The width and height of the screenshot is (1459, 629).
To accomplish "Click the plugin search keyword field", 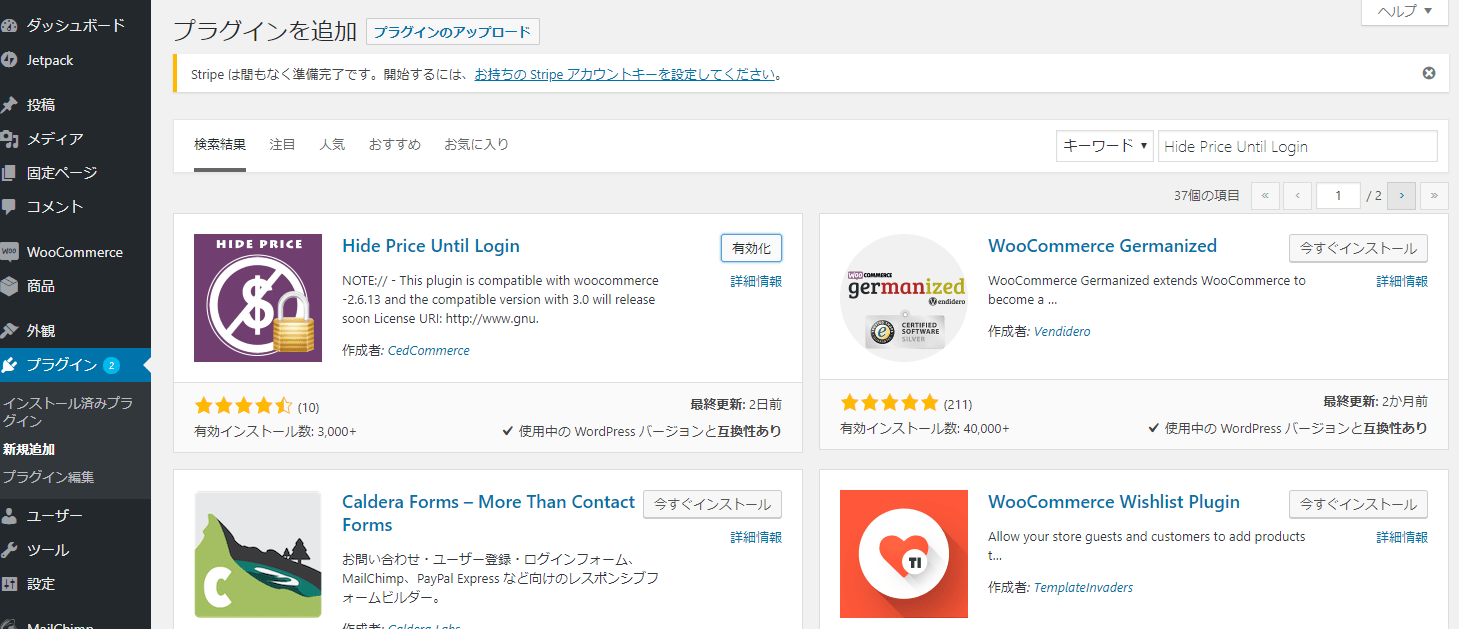I will pos(1298,146).
